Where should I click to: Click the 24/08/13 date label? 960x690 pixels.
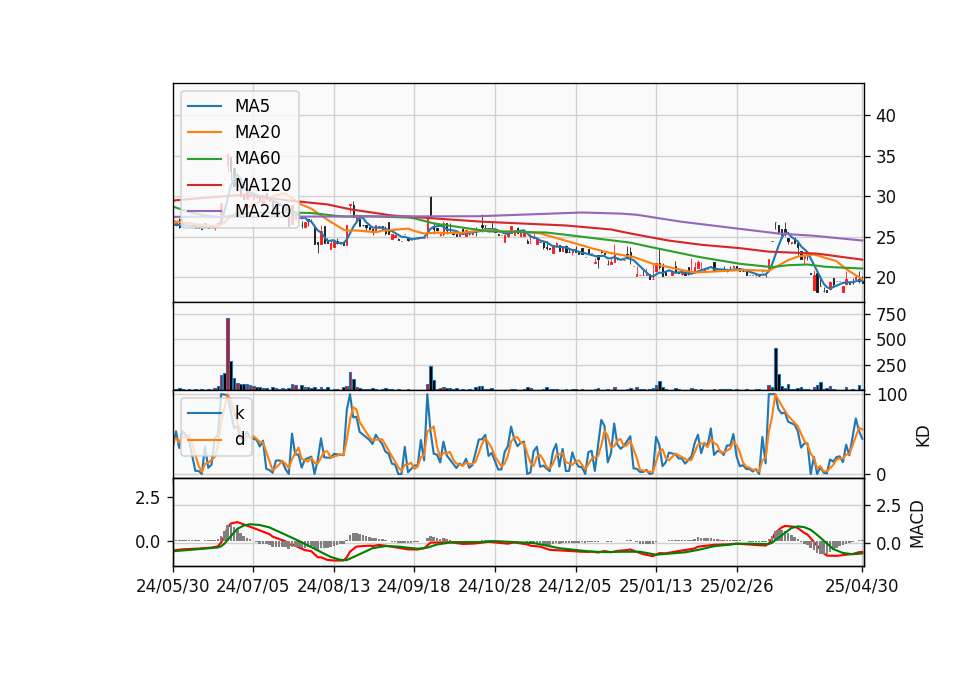click(334, 586)
